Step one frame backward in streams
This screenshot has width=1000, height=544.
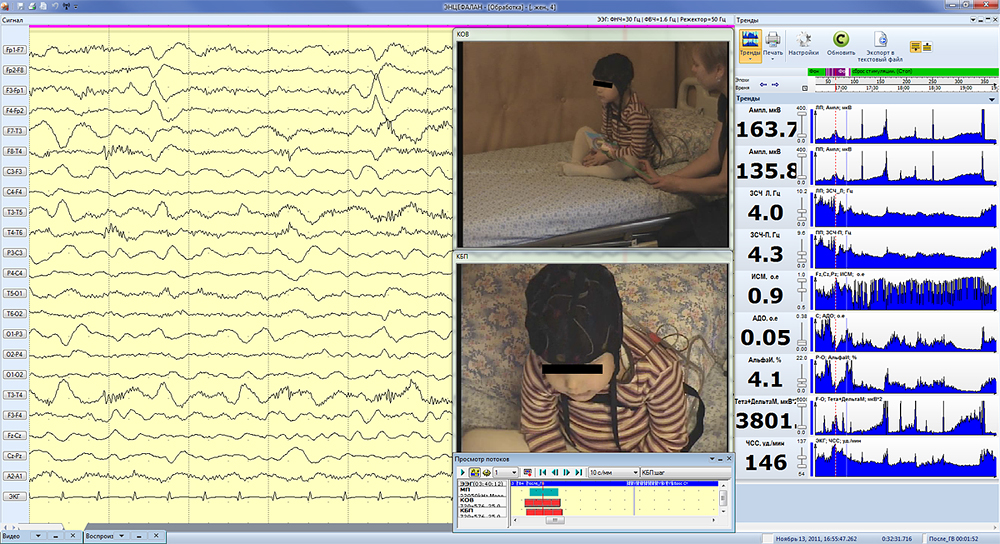555,472
